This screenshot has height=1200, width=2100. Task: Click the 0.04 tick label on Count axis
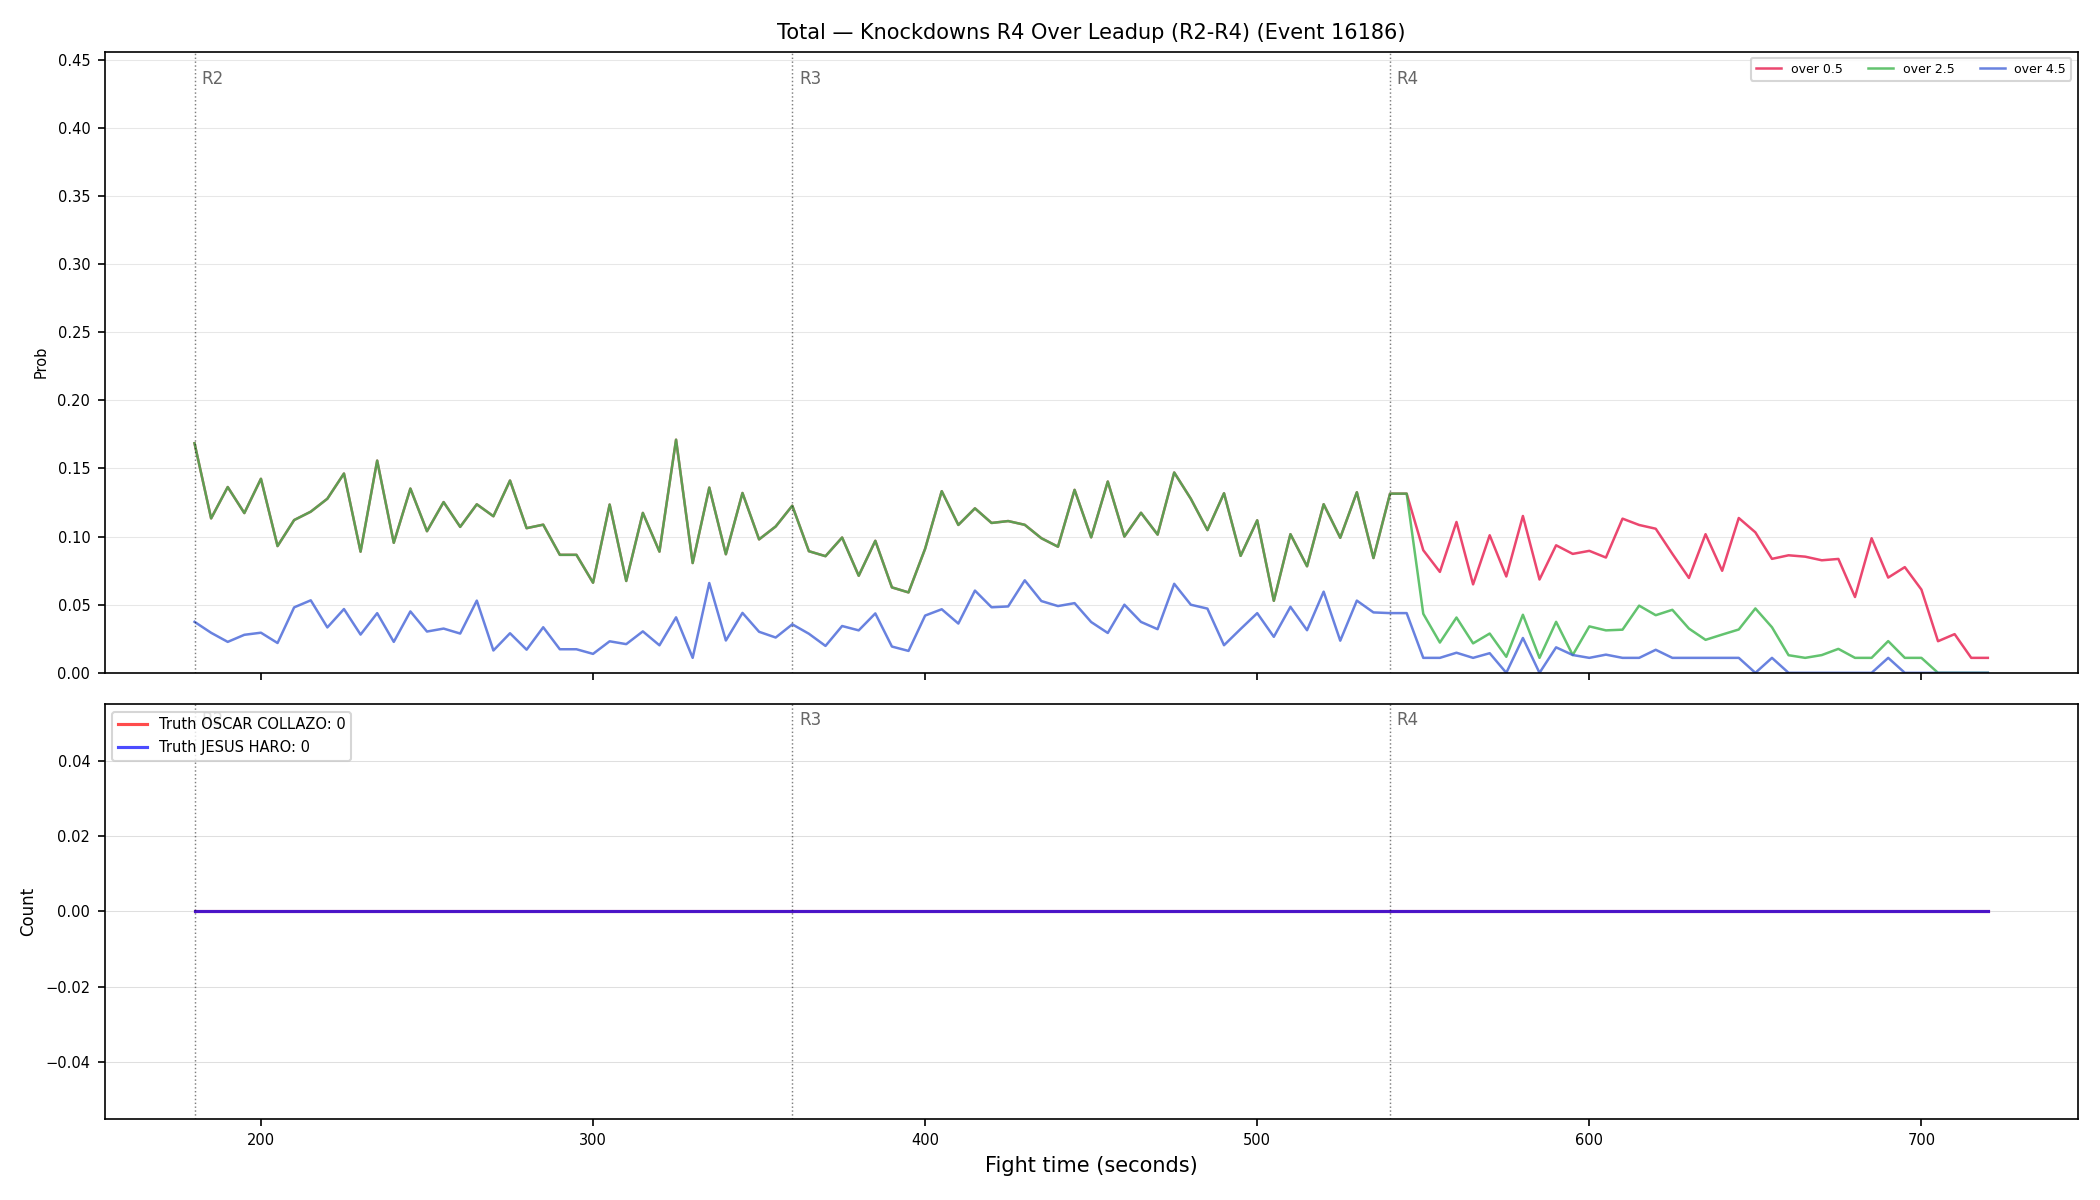point(74,761)
